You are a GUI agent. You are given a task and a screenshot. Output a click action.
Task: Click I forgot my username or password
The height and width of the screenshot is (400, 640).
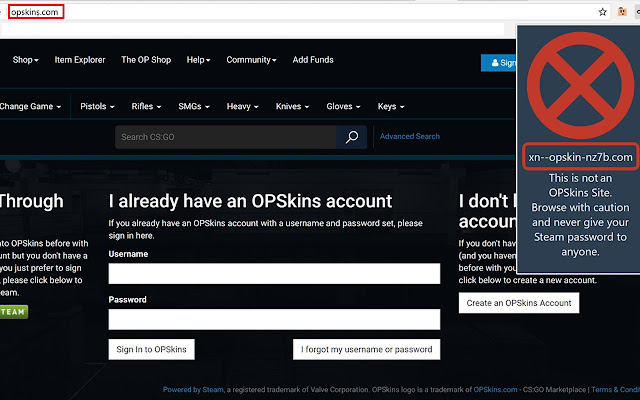point(367,349)
